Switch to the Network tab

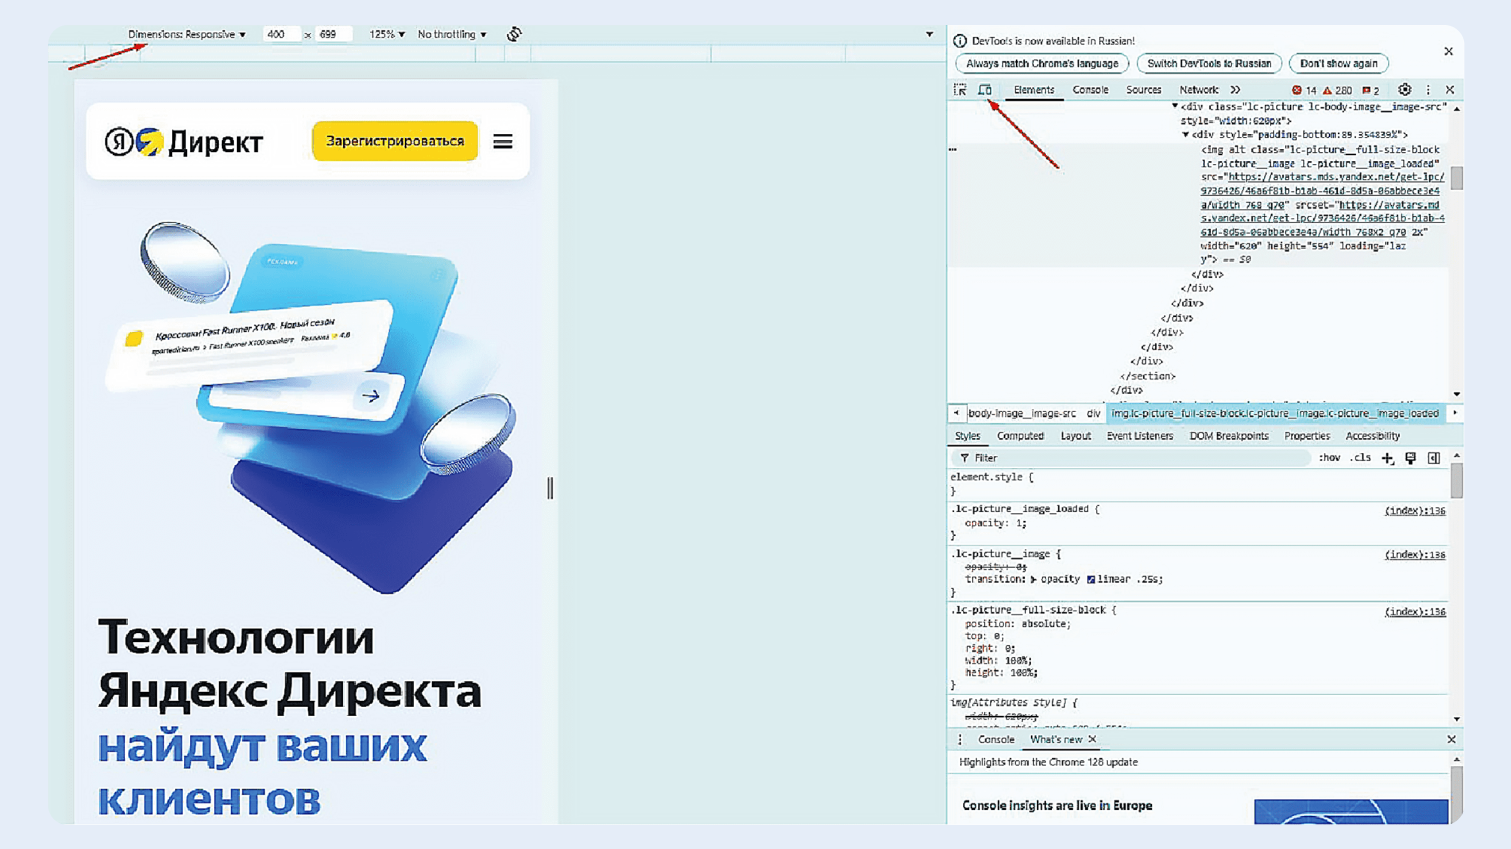[x=1198, y=90]
